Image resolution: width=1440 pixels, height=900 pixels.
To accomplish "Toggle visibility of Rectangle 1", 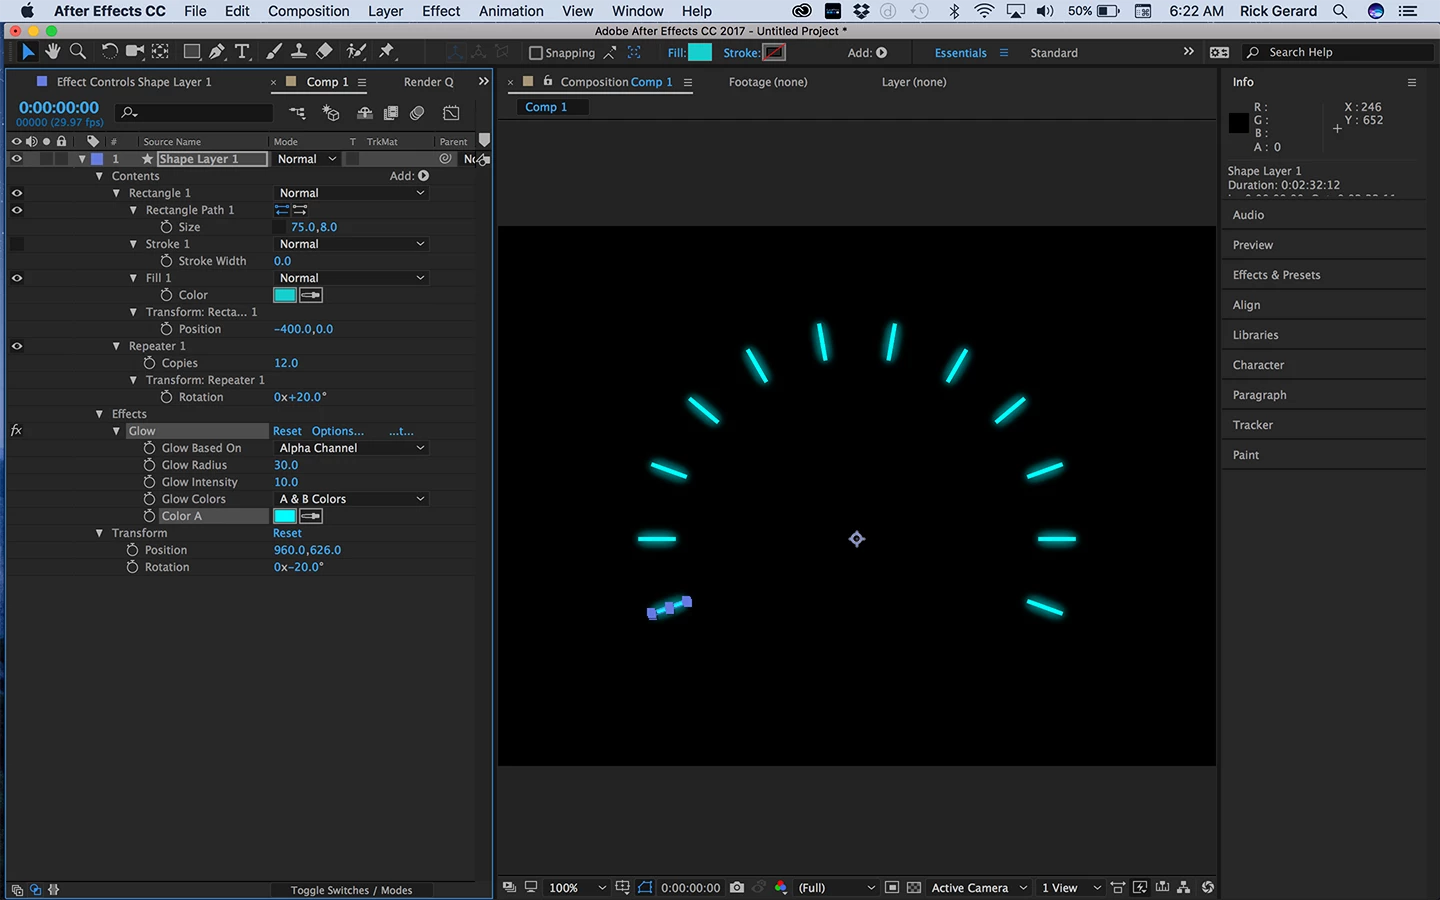I will (x=16, y=193).
